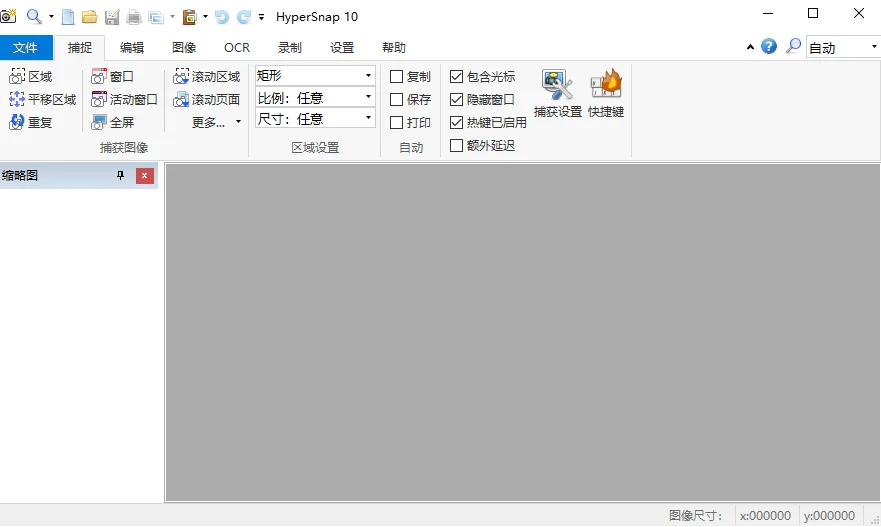
Task: Uncheck the 隐藏窗口 hide window checkbox
Action: (x=457, y=99)
